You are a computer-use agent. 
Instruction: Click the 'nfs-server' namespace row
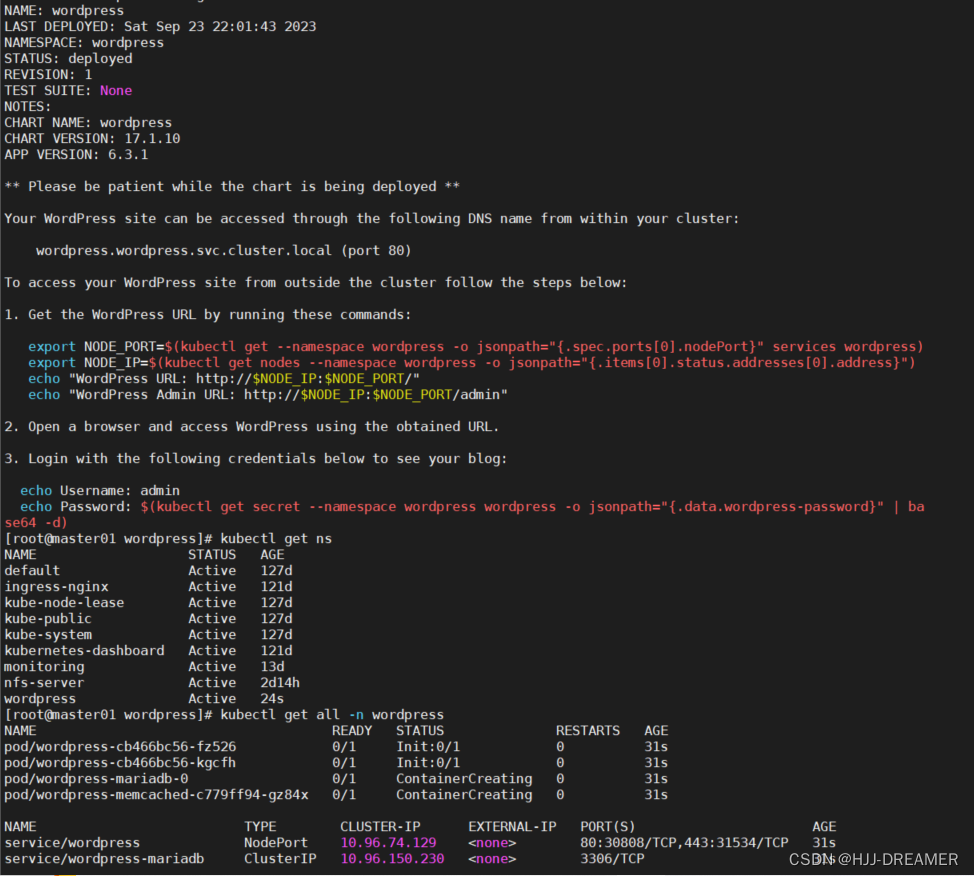point(152,683)
